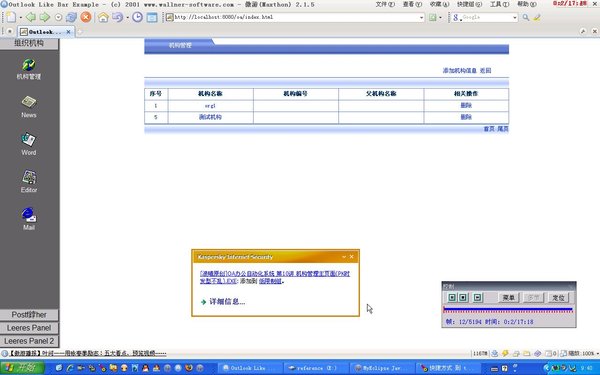Click the yellow highlighter icon
The width and height of the screenshot is (600, 375).
click(x=537, y=17)
